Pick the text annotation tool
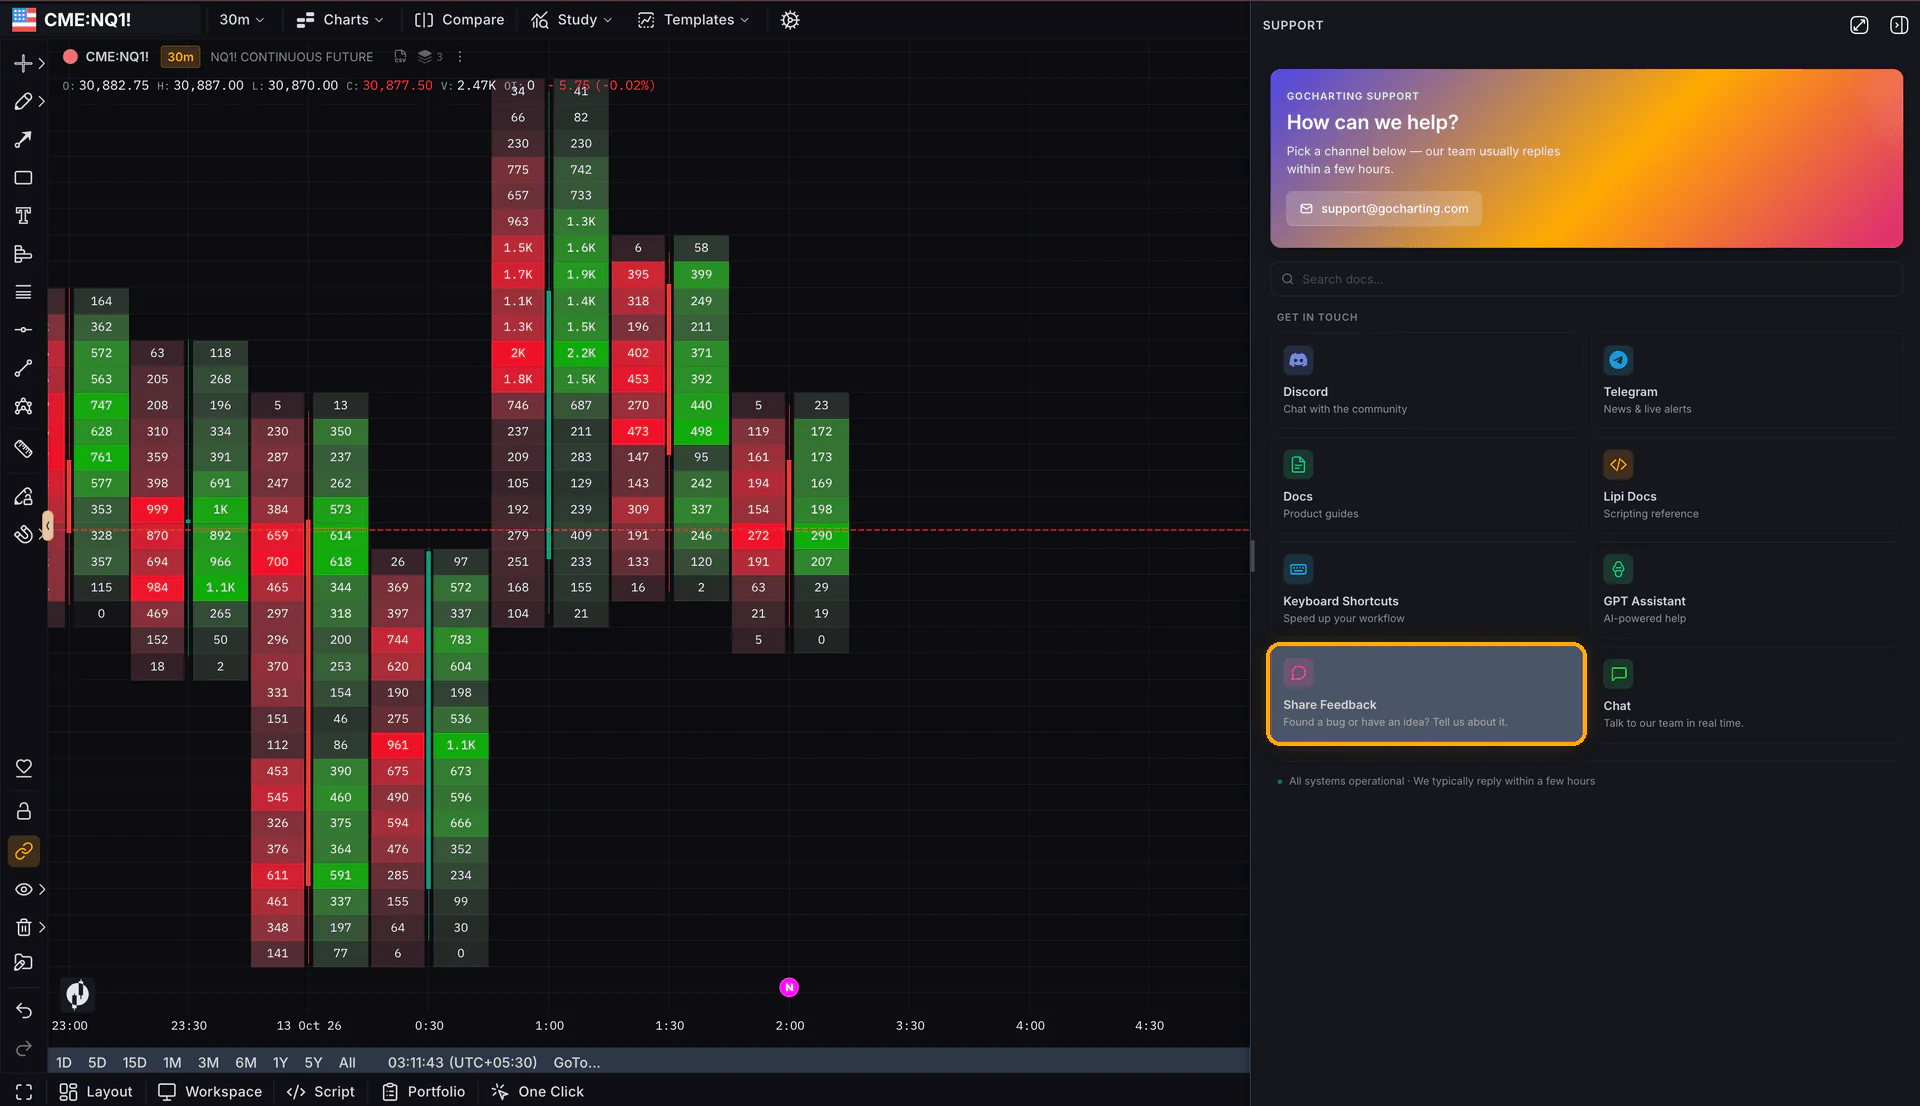Viewport: 1920px width, 1106px height. [x=23, y=216]
